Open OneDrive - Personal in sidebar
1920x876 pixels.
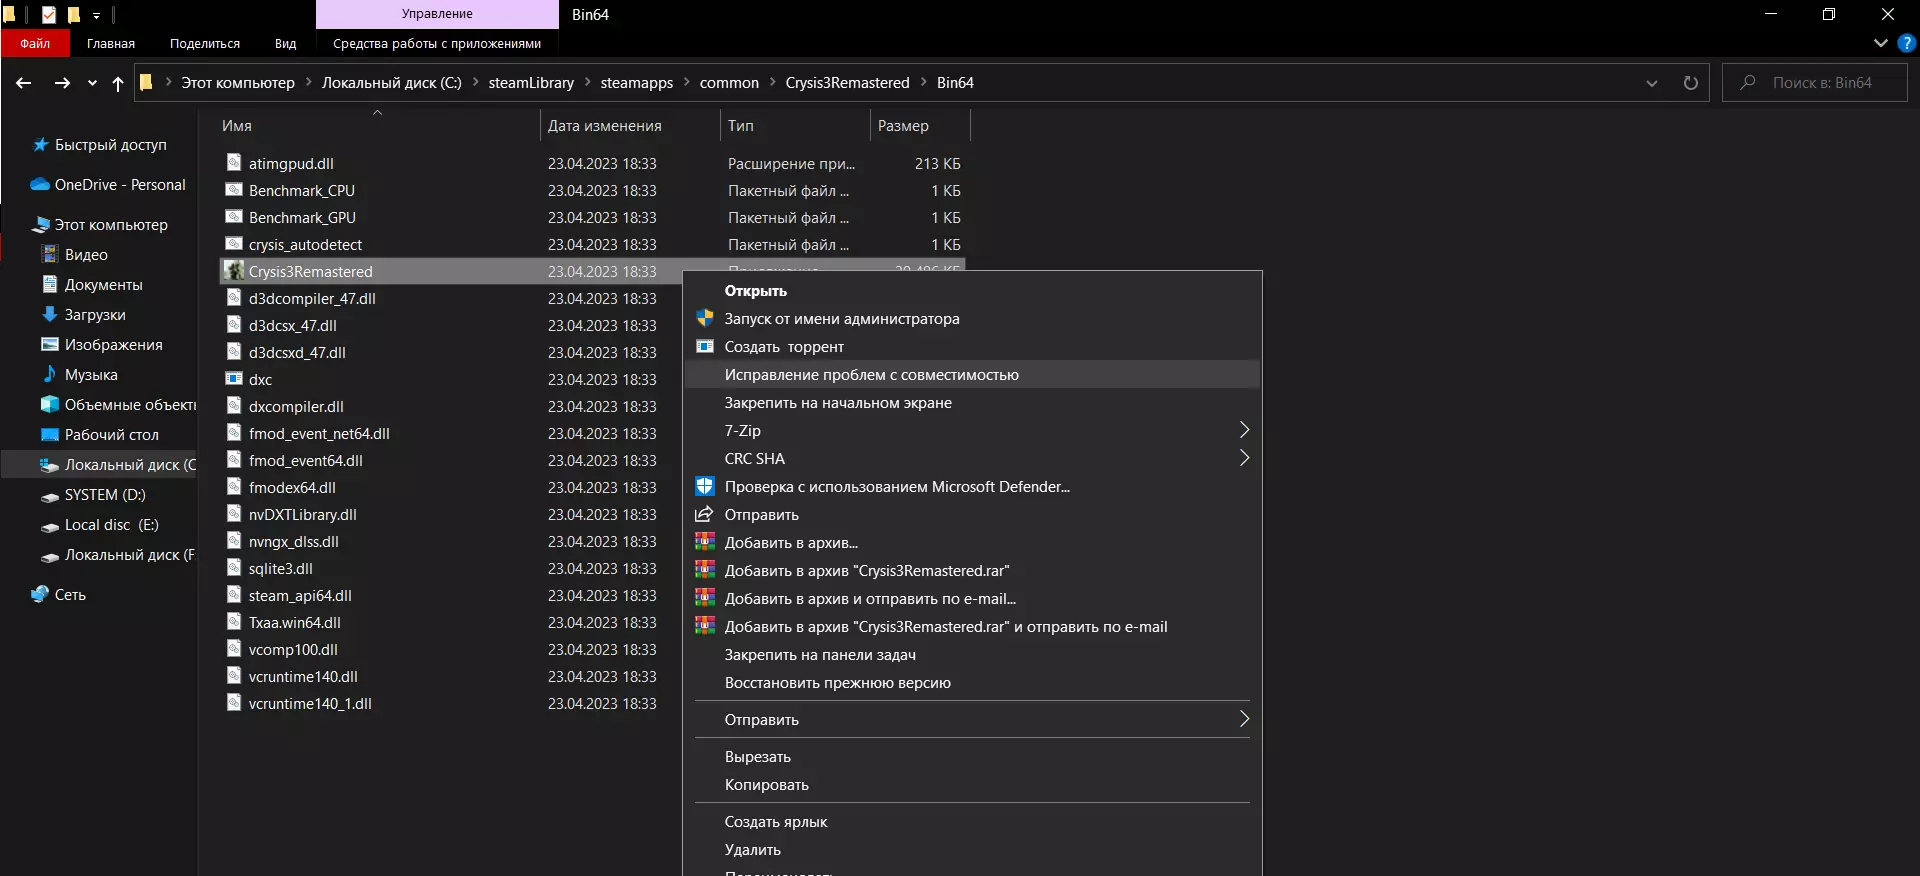pyautogui.click(x=119, y=185)
